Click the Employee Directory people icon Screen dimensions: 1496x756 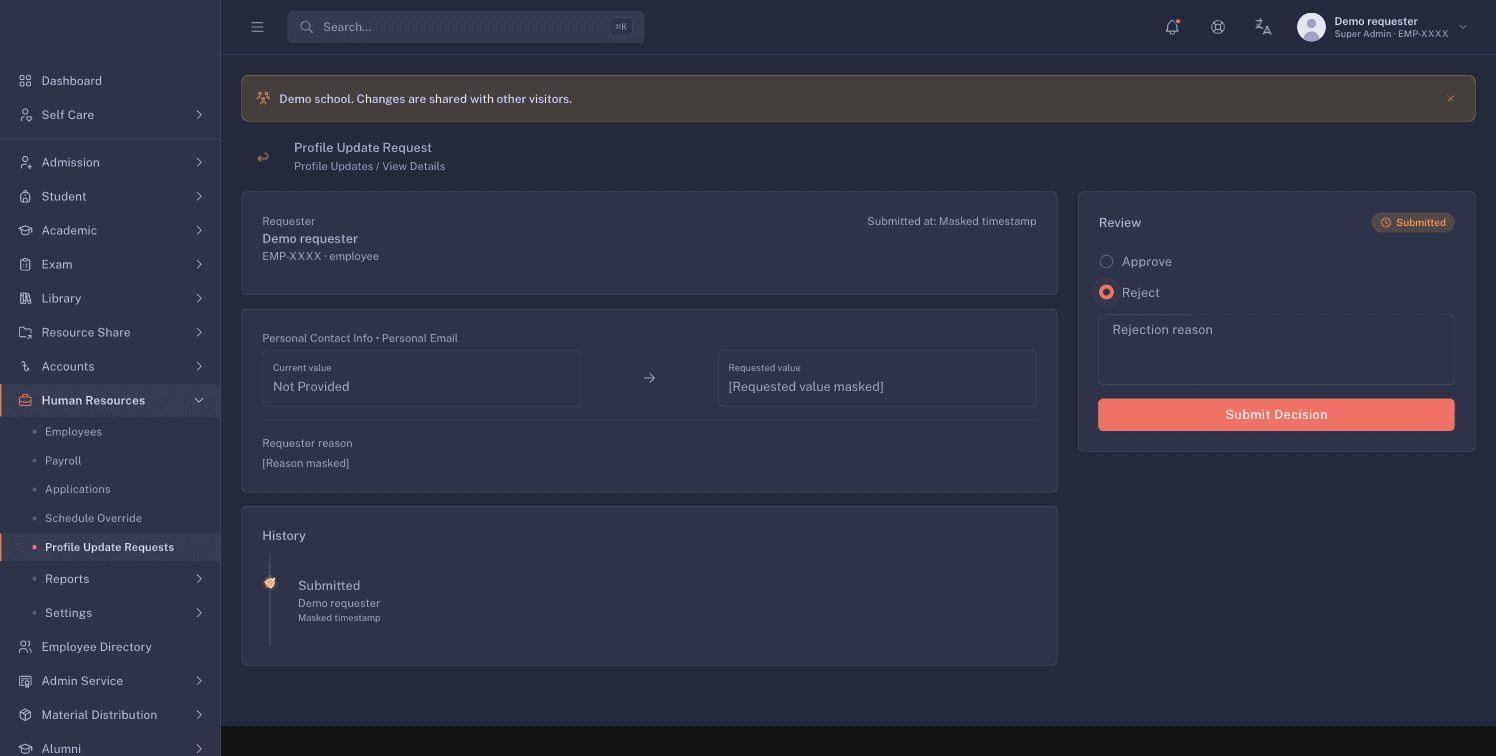pyautogui.click(x=26, y=647)
